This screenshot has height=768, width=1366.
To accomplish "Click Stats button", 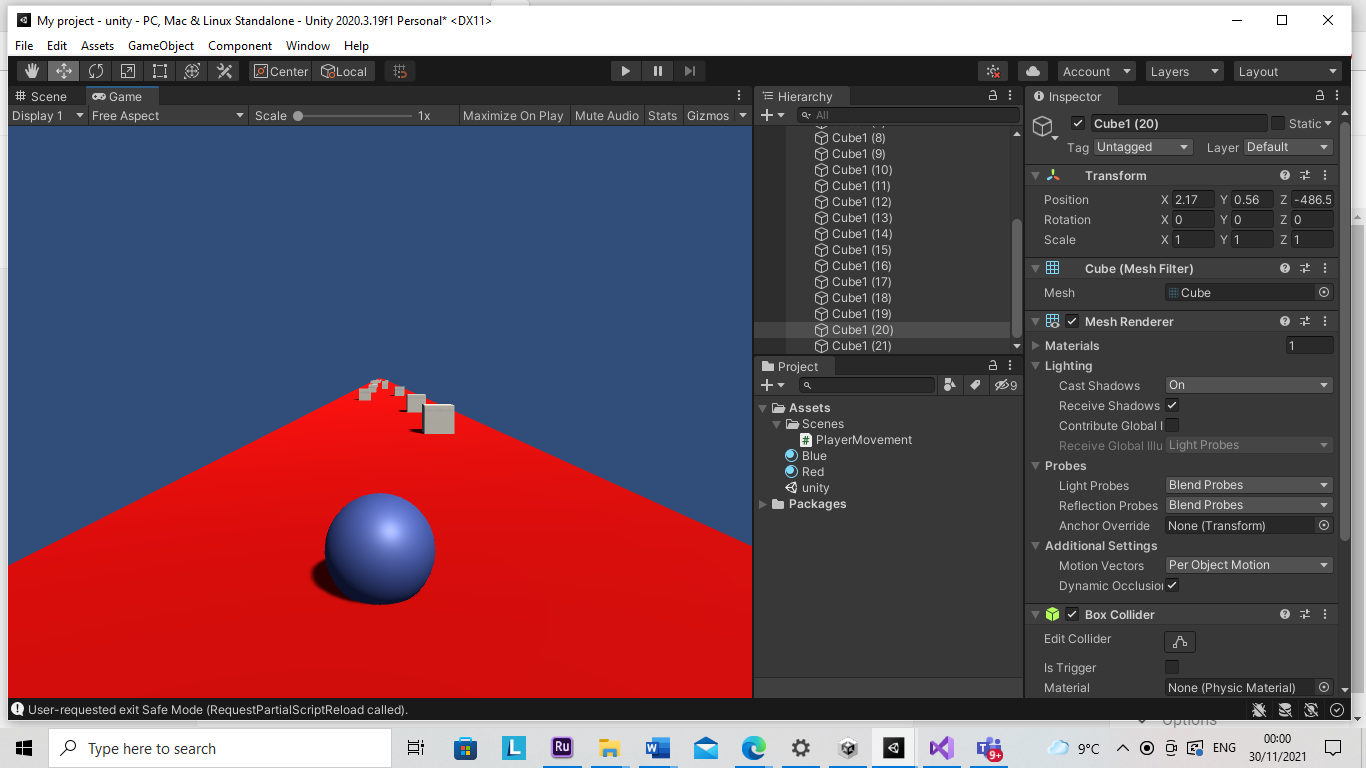I will [x=662, y=115].
